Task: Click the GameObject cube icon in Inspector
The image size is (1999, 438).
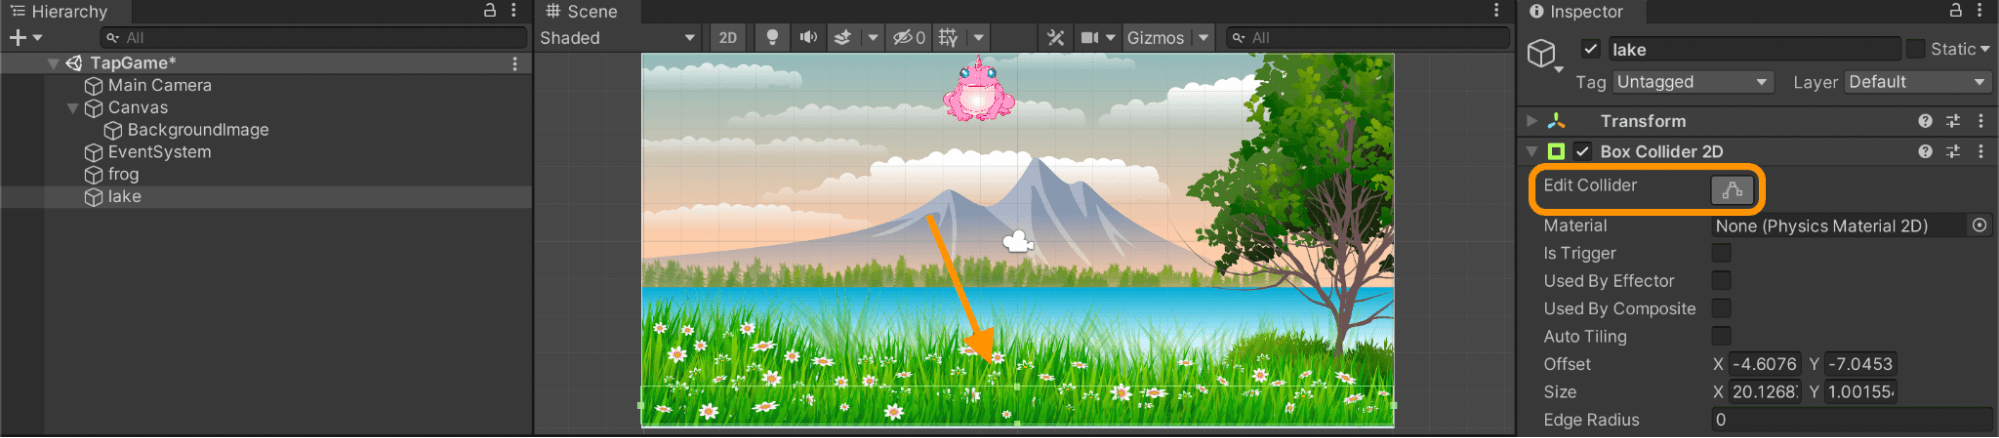Action: coord(1542,53)
